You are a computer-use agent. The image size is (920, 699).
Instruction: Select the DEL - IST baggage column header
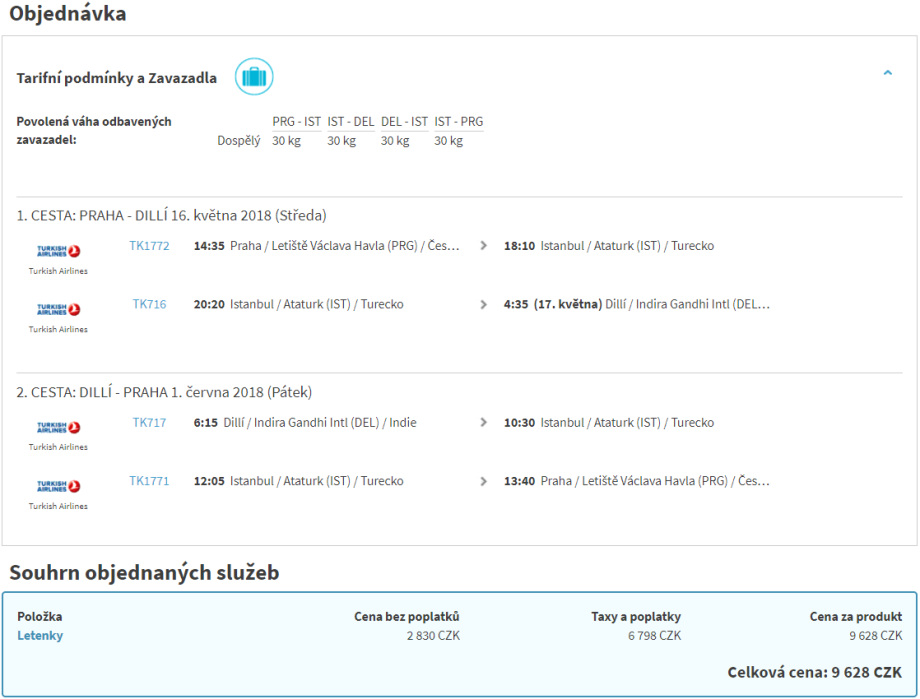[404, 122]
